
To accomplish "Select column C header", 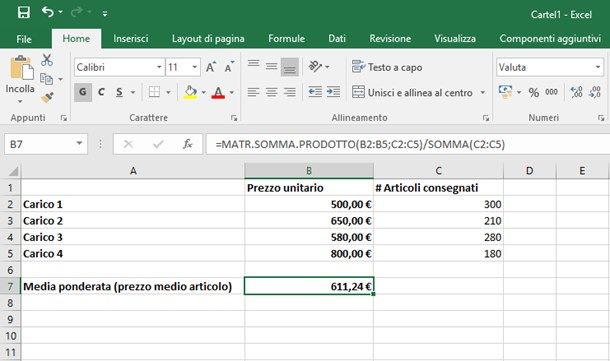I will 438,171.
